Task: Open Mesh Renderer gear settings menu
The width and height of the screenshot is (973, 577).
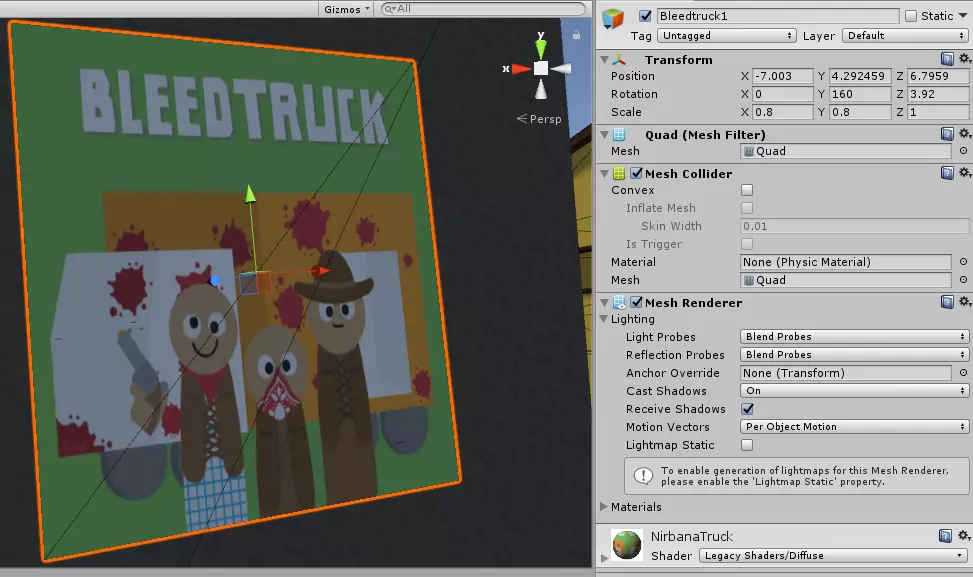Action: point(964,302)
